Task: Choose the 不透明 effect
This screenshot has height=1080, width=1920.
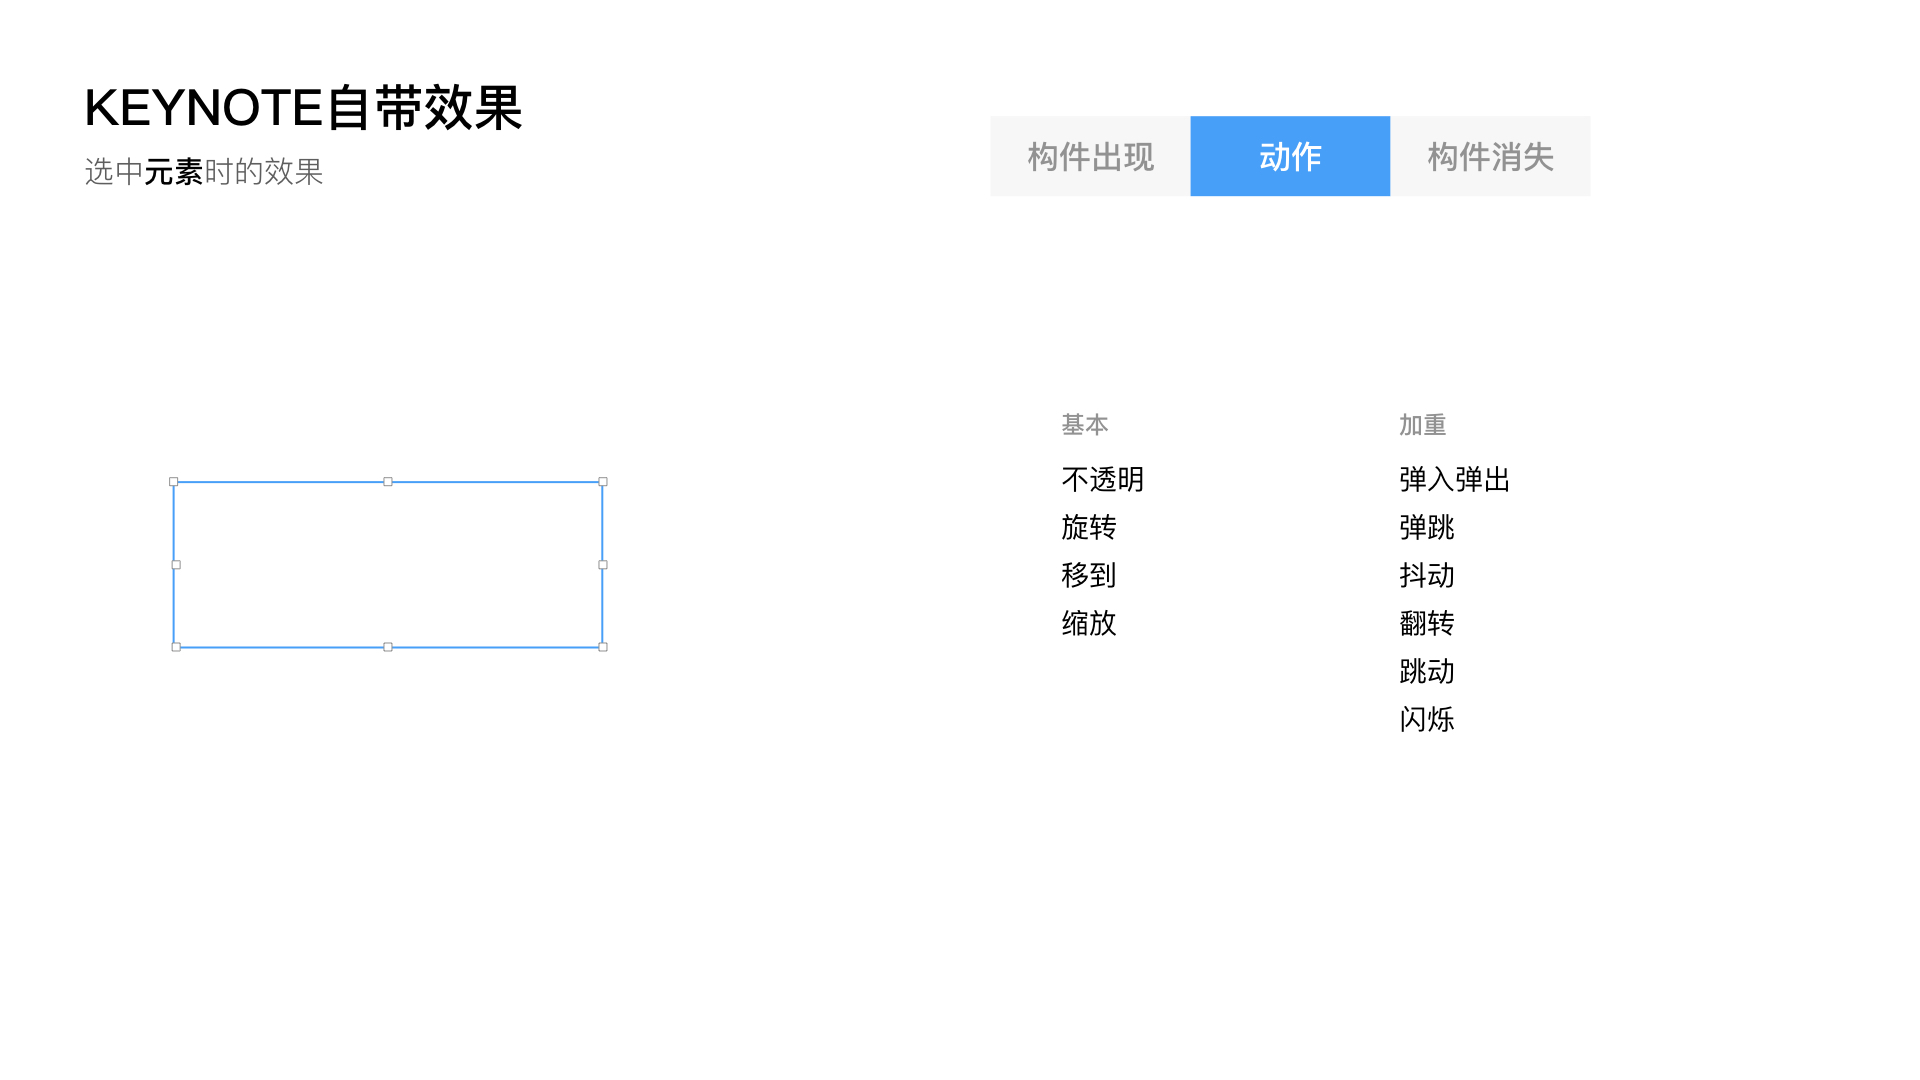Action: 1102,480
